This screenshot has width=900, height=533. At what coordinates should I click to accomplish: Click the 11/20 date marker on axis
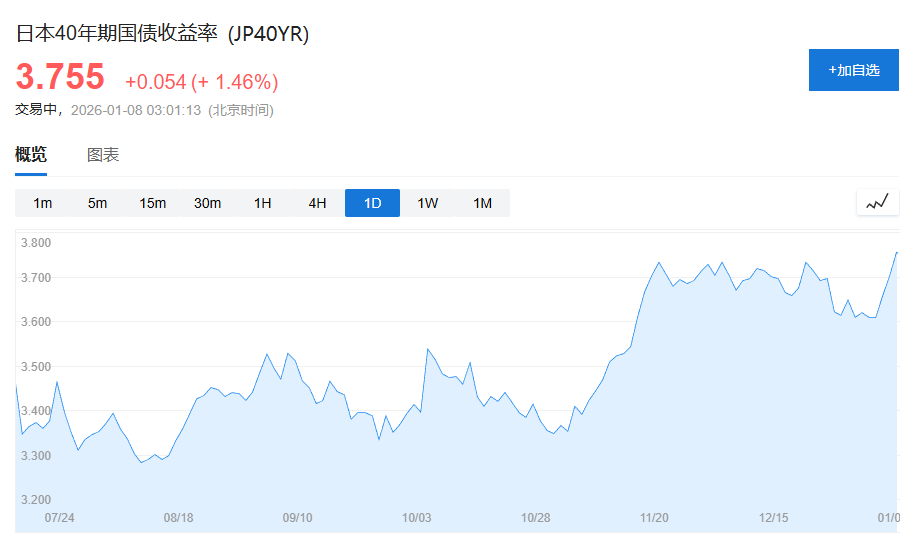654,518
